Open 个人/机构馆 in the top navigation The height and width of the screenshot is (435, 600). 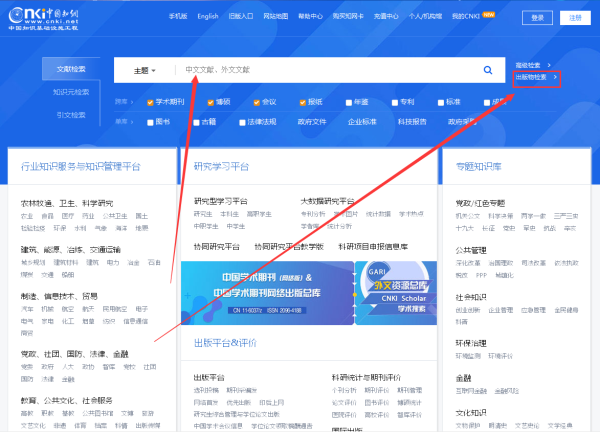tap(425, 16)
